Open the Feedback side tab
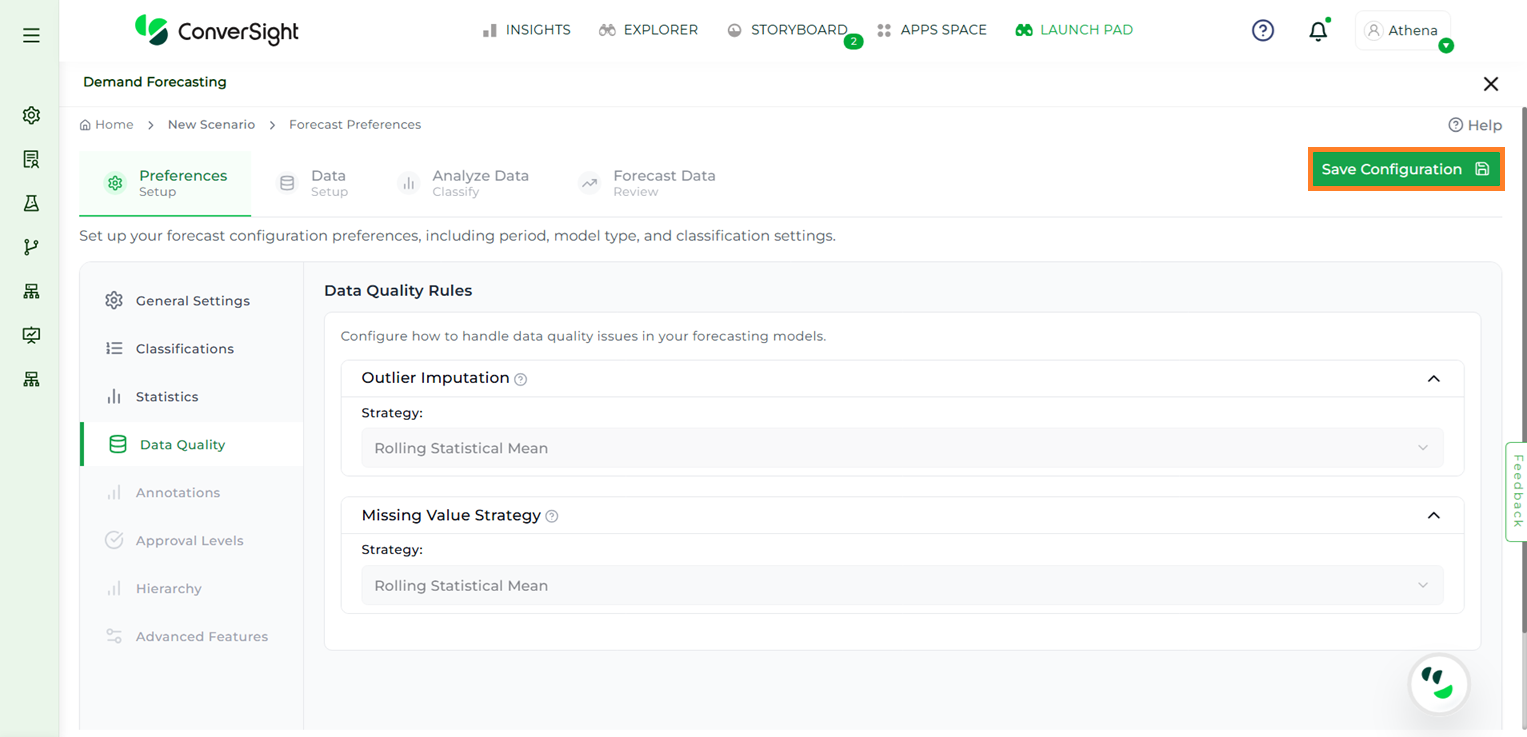1527x737 pixels. click(x=1516, y=491)
